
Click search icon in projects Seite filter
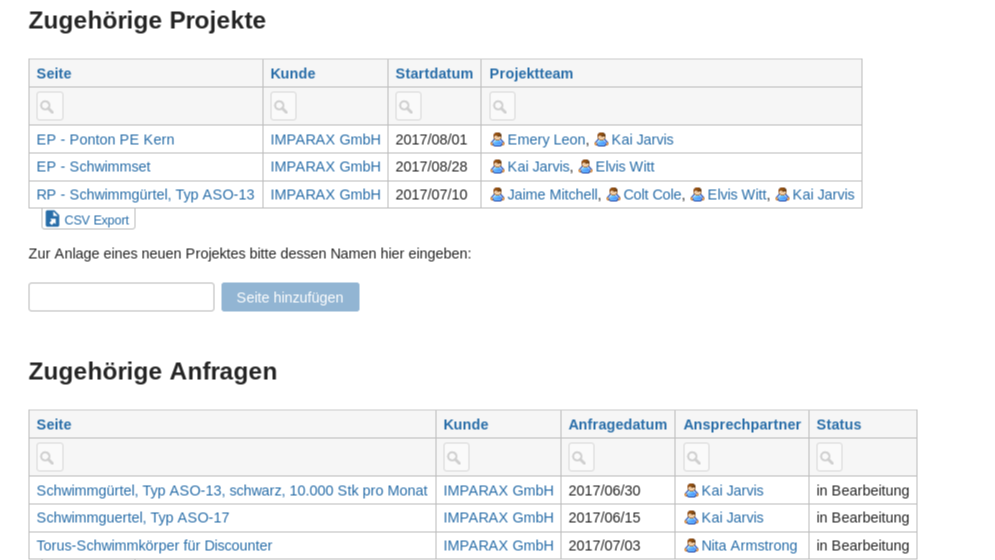tap(49, 107)
